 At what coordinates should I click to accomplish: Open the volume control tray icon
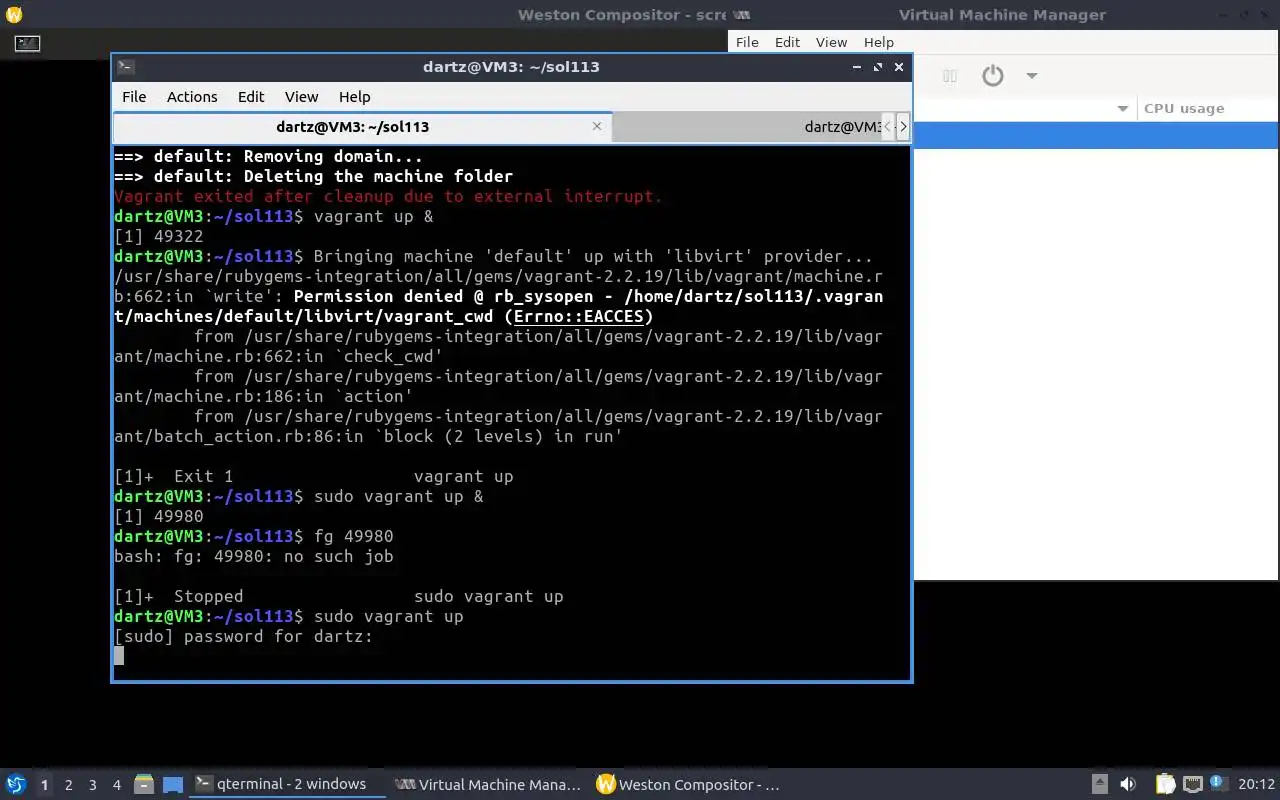[x=1128, y=784]
